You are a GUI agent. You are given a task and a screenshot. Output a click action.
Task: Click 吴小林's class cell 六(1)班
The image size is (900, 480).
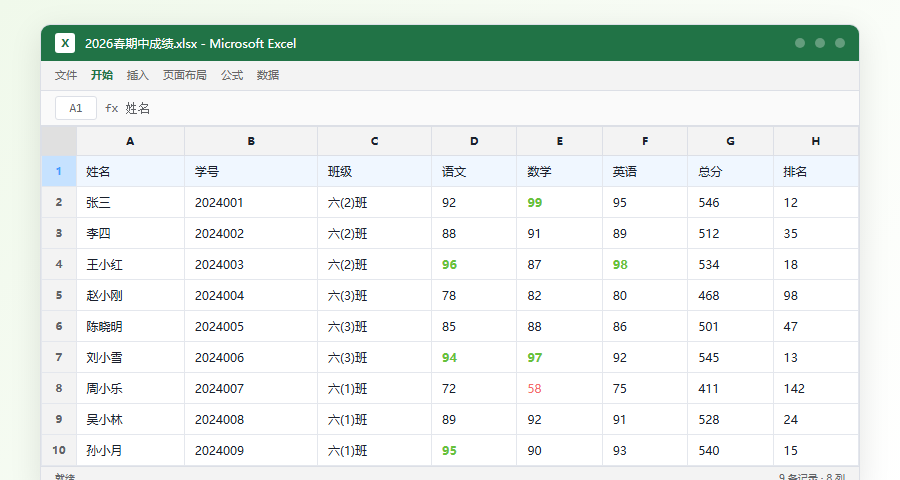pyautogui.click(x=374, y=419)
